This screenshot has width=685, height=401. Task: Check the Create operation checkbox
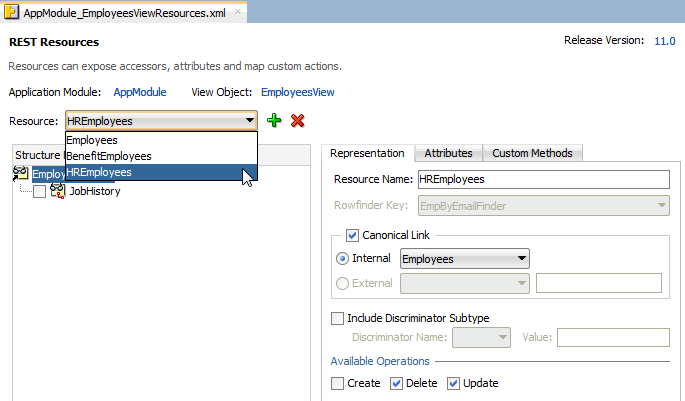tap(337, 384)
